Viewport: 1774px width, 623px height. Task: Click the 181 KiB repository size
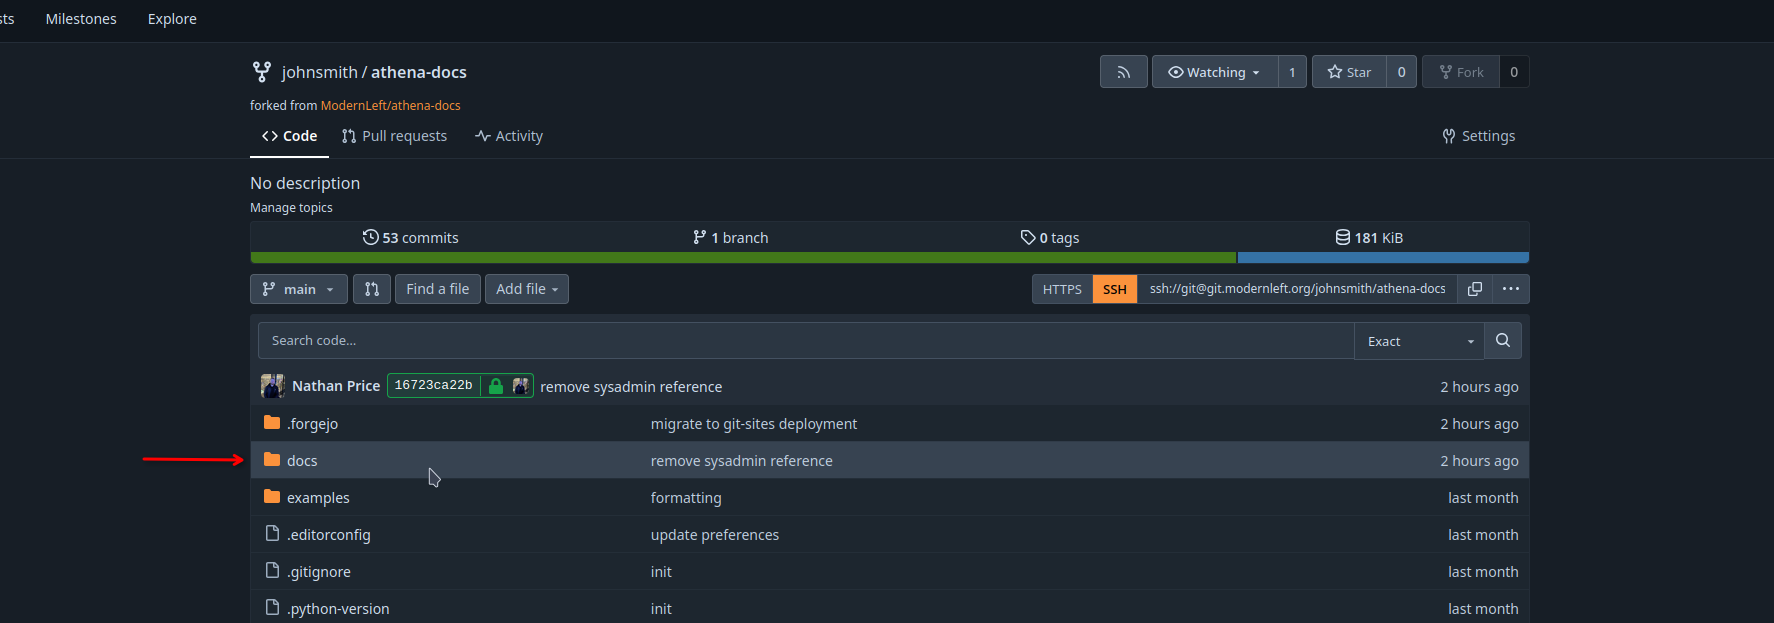[1369, 238]
